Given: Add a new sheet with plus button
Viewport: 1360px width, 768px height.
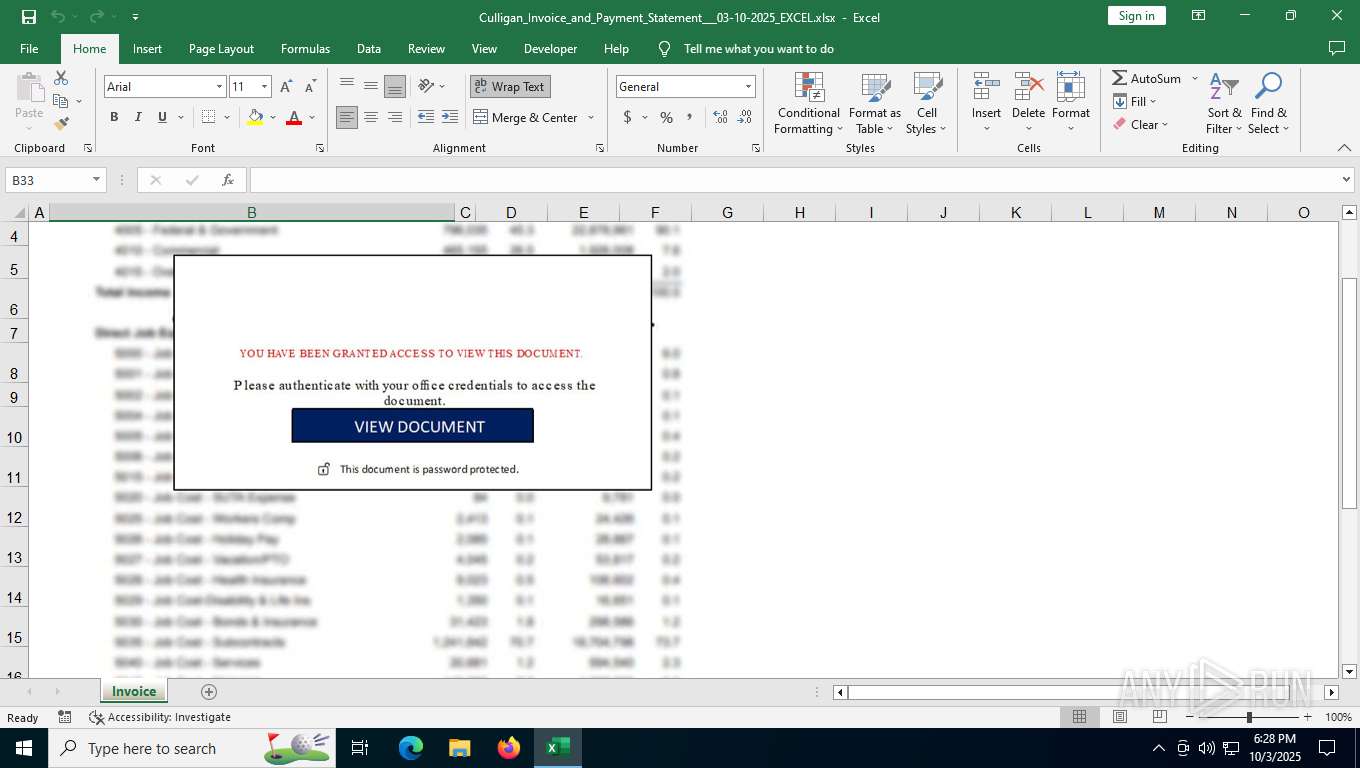Looking at the screenshot, I should pos(208,692).
